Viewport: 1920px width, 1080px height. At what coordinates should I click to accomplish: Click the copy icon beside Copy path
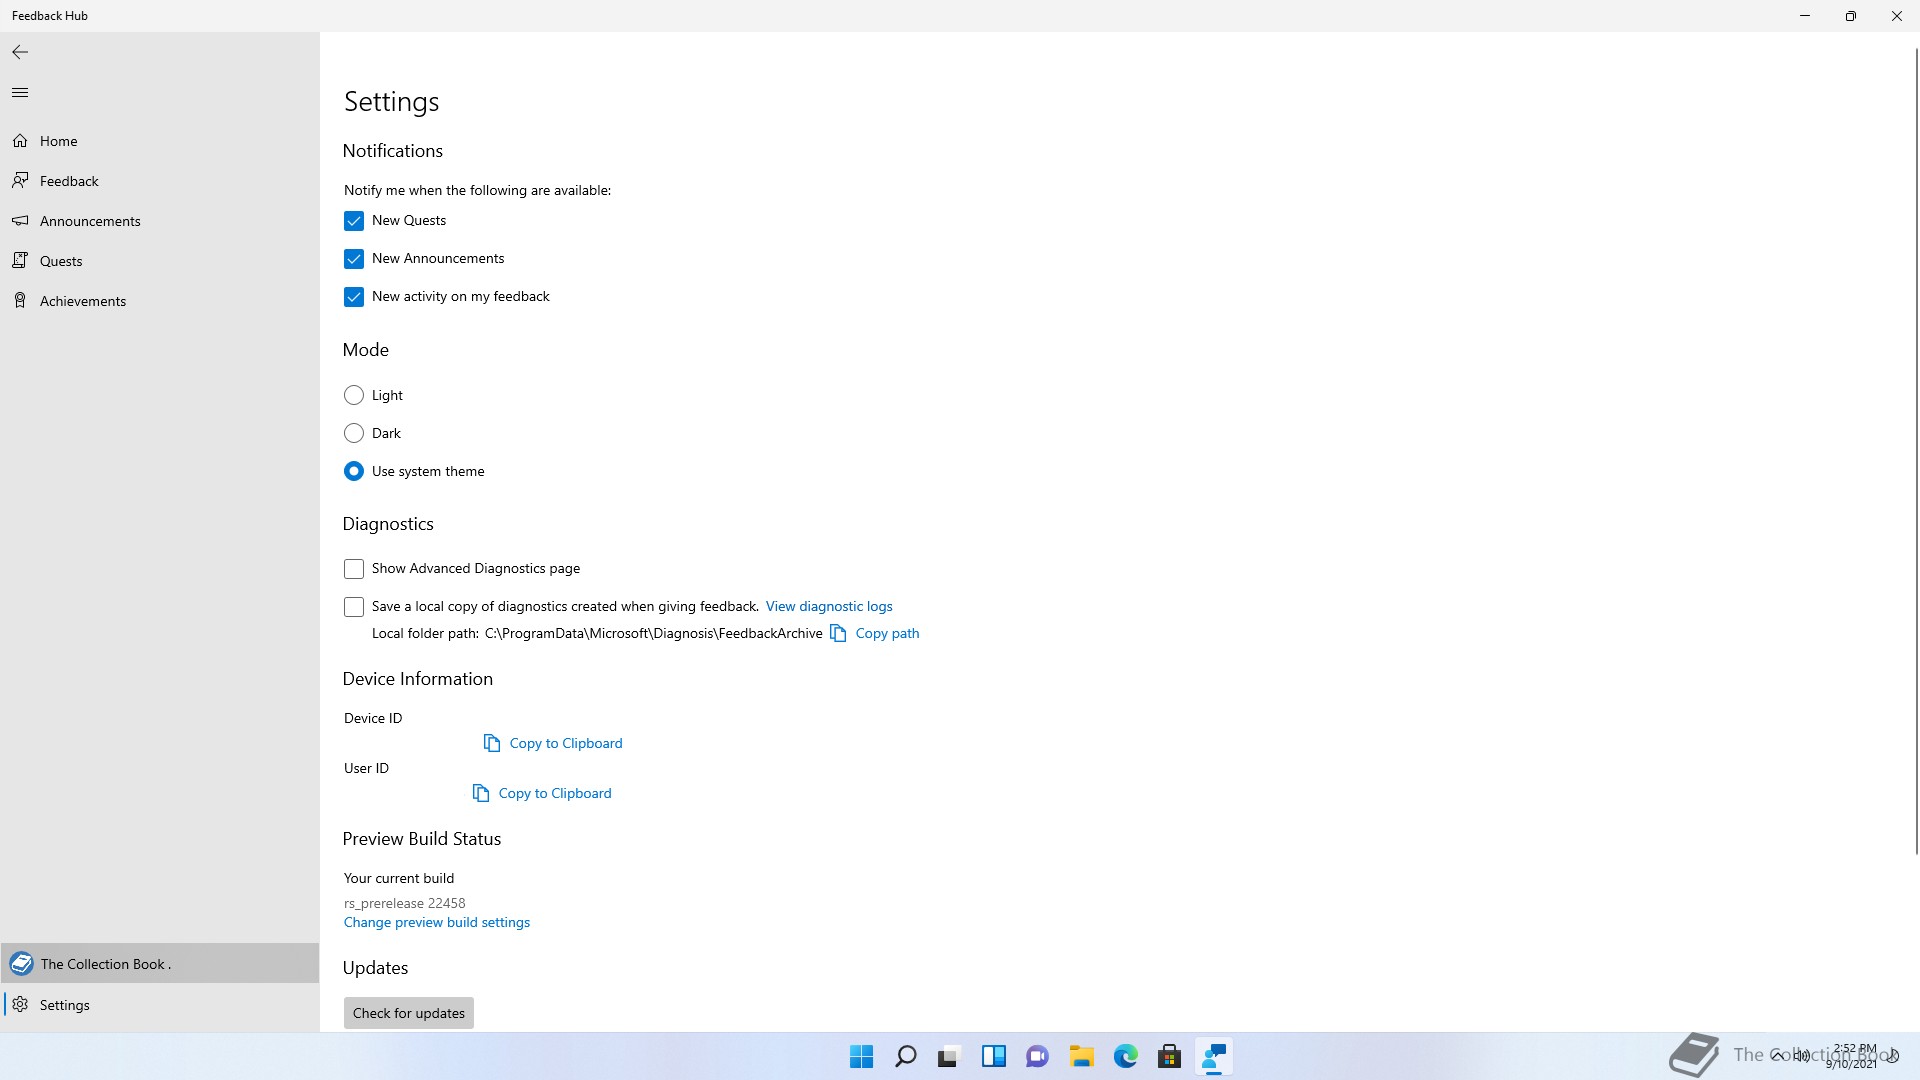838,633
